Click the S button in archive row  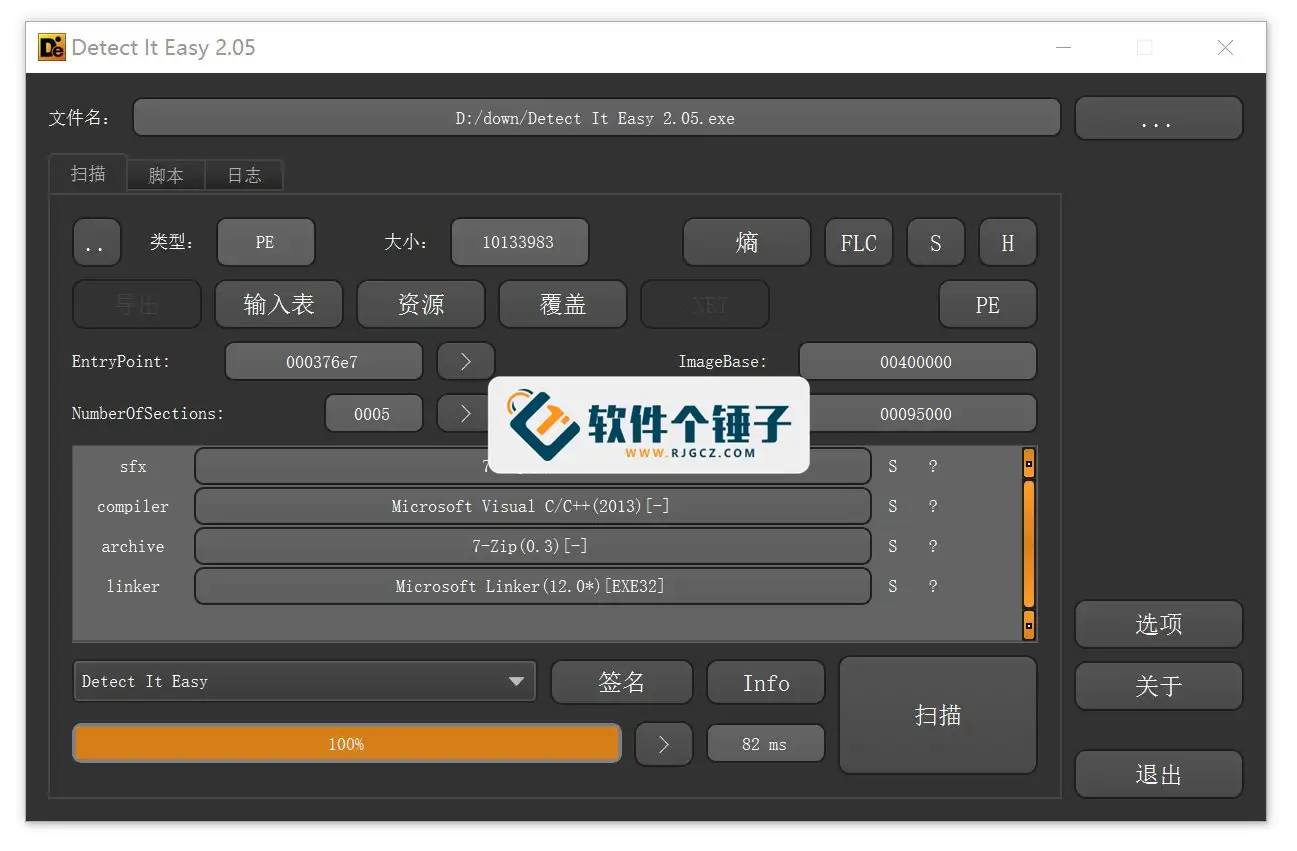click(893, 546)
